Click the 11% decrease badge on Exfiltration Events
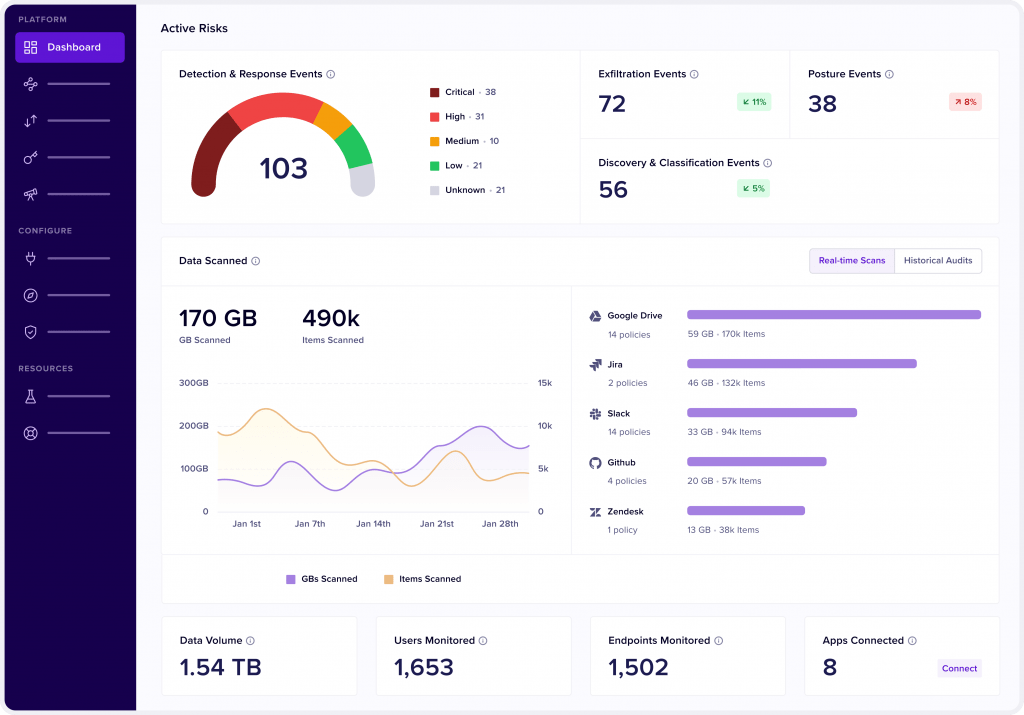This screenshot has width=1024, height=715. 753,102
